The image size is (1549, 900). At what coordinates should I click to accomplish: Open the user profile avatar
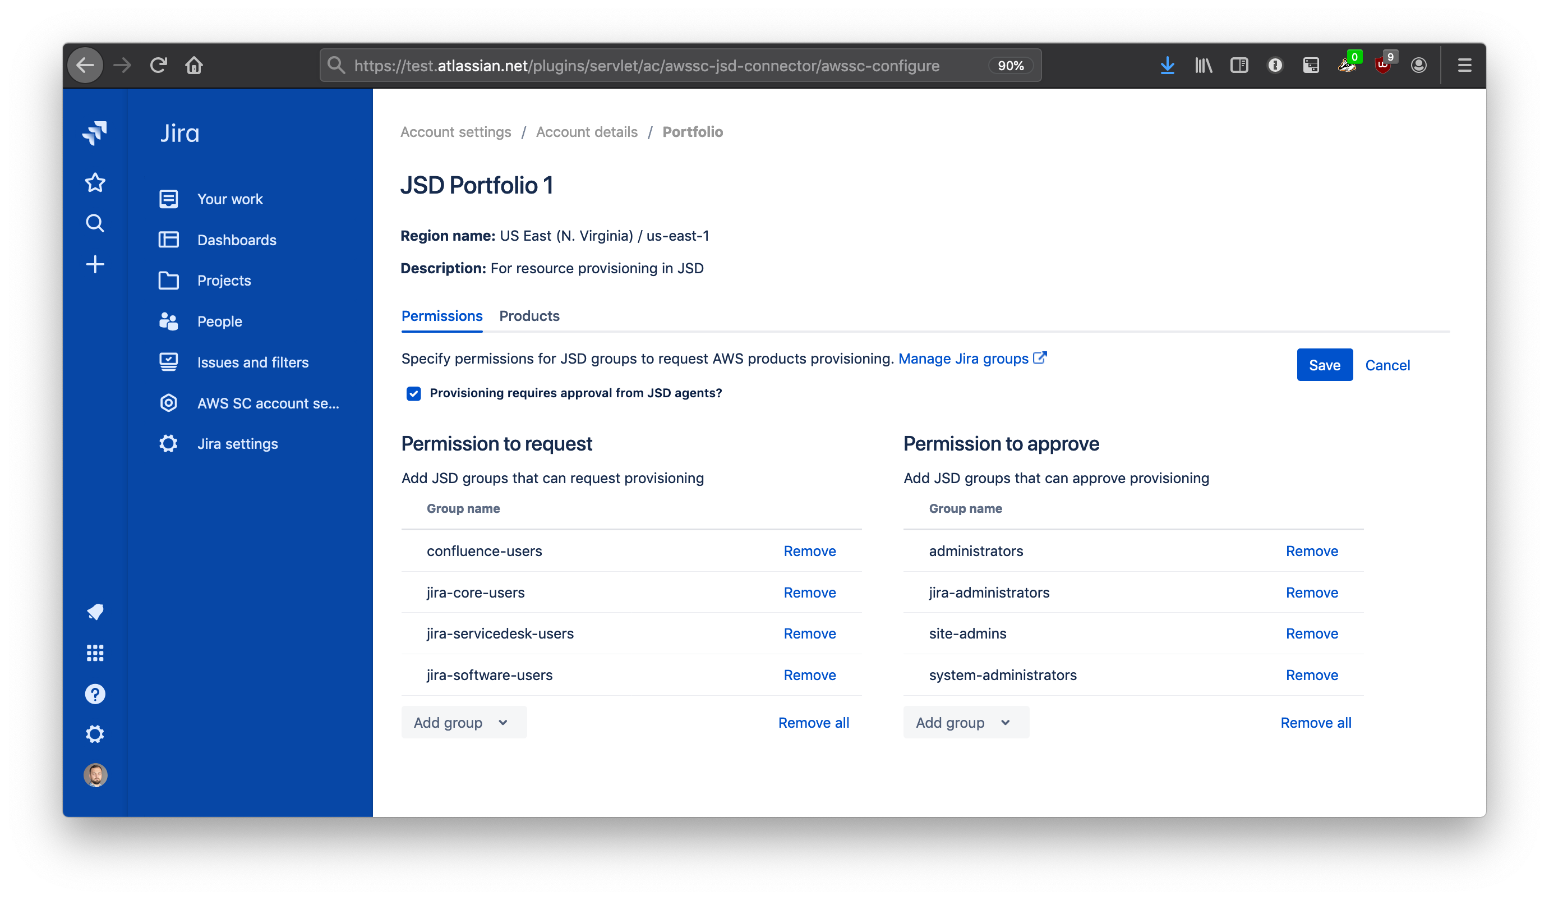[96, 775]
